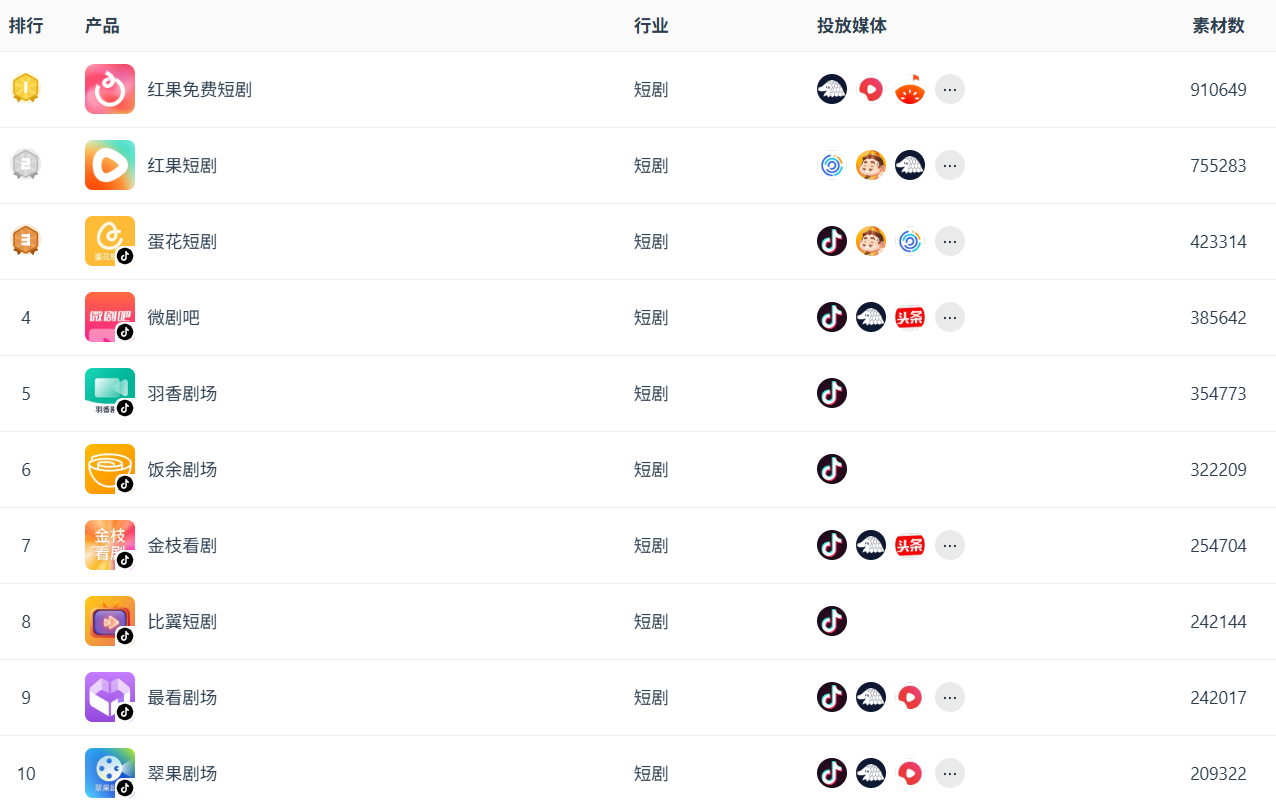Click the 红果免费短剧 app icon
Image resolution: width=1276 pixels, height=810 pixels.
point(110,89)
